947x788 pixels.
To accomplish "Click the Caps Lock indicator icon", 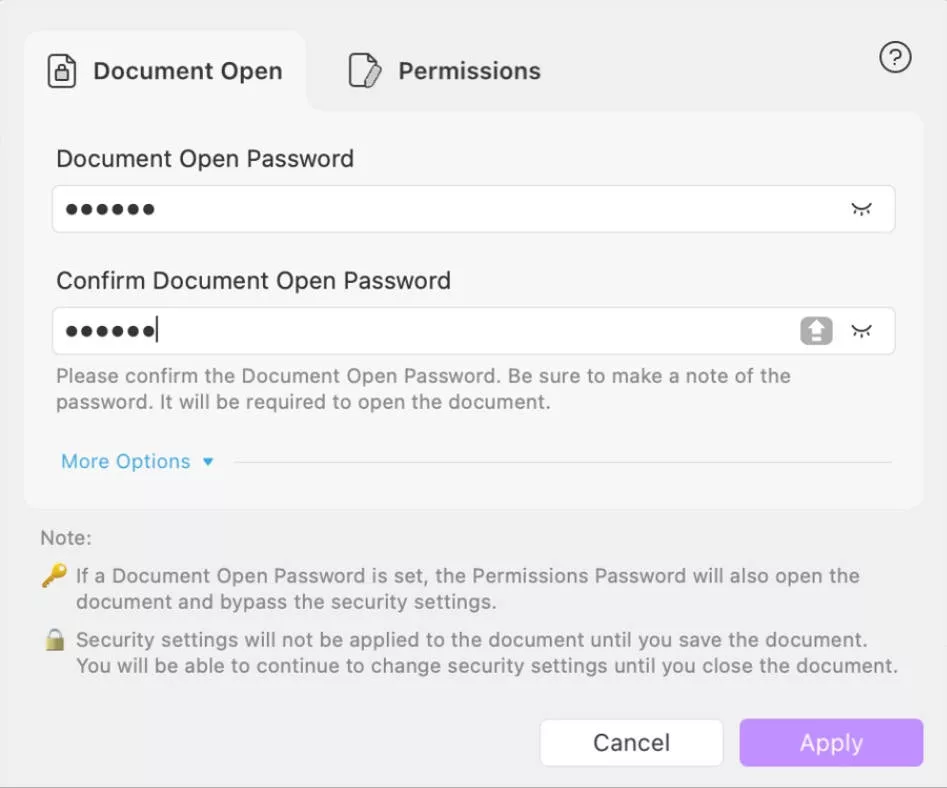I will (816, 331).
